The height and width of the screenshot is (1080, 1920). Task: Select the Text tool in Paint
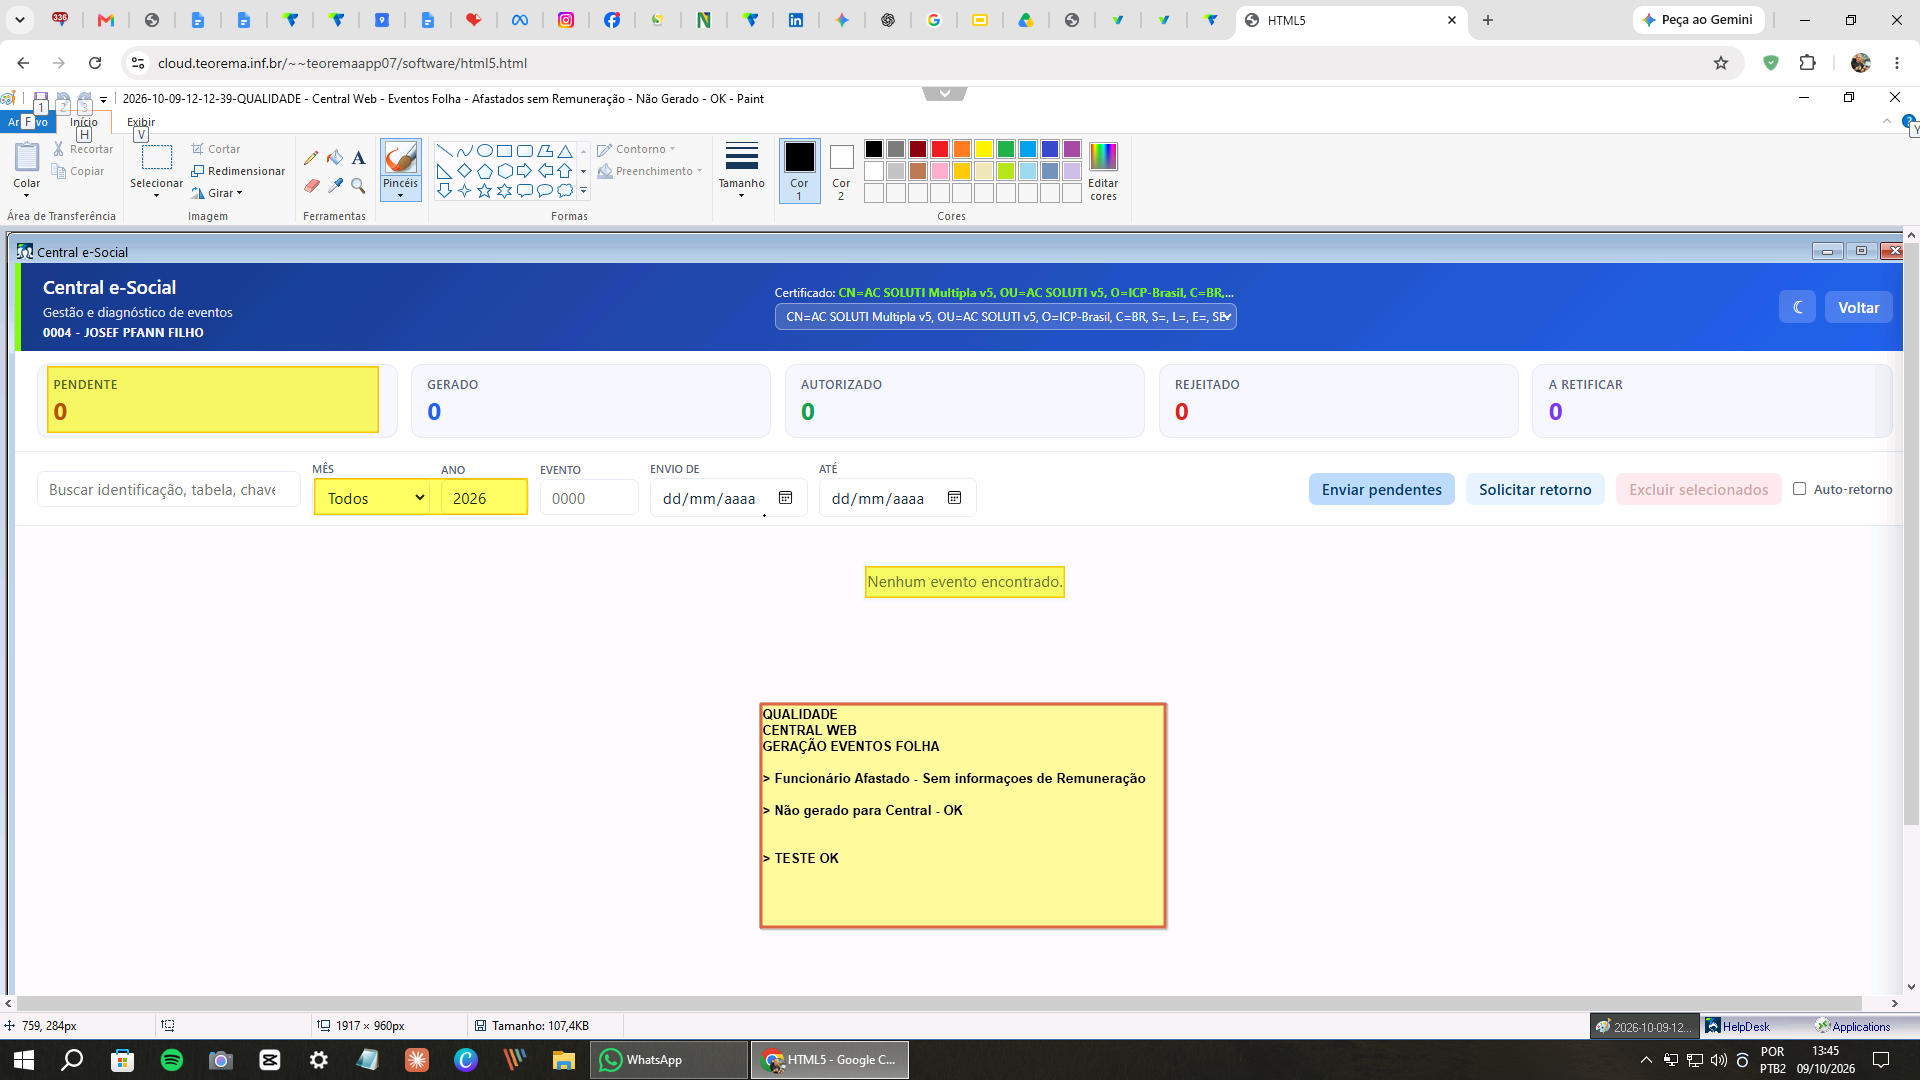(x=358, y=158)
